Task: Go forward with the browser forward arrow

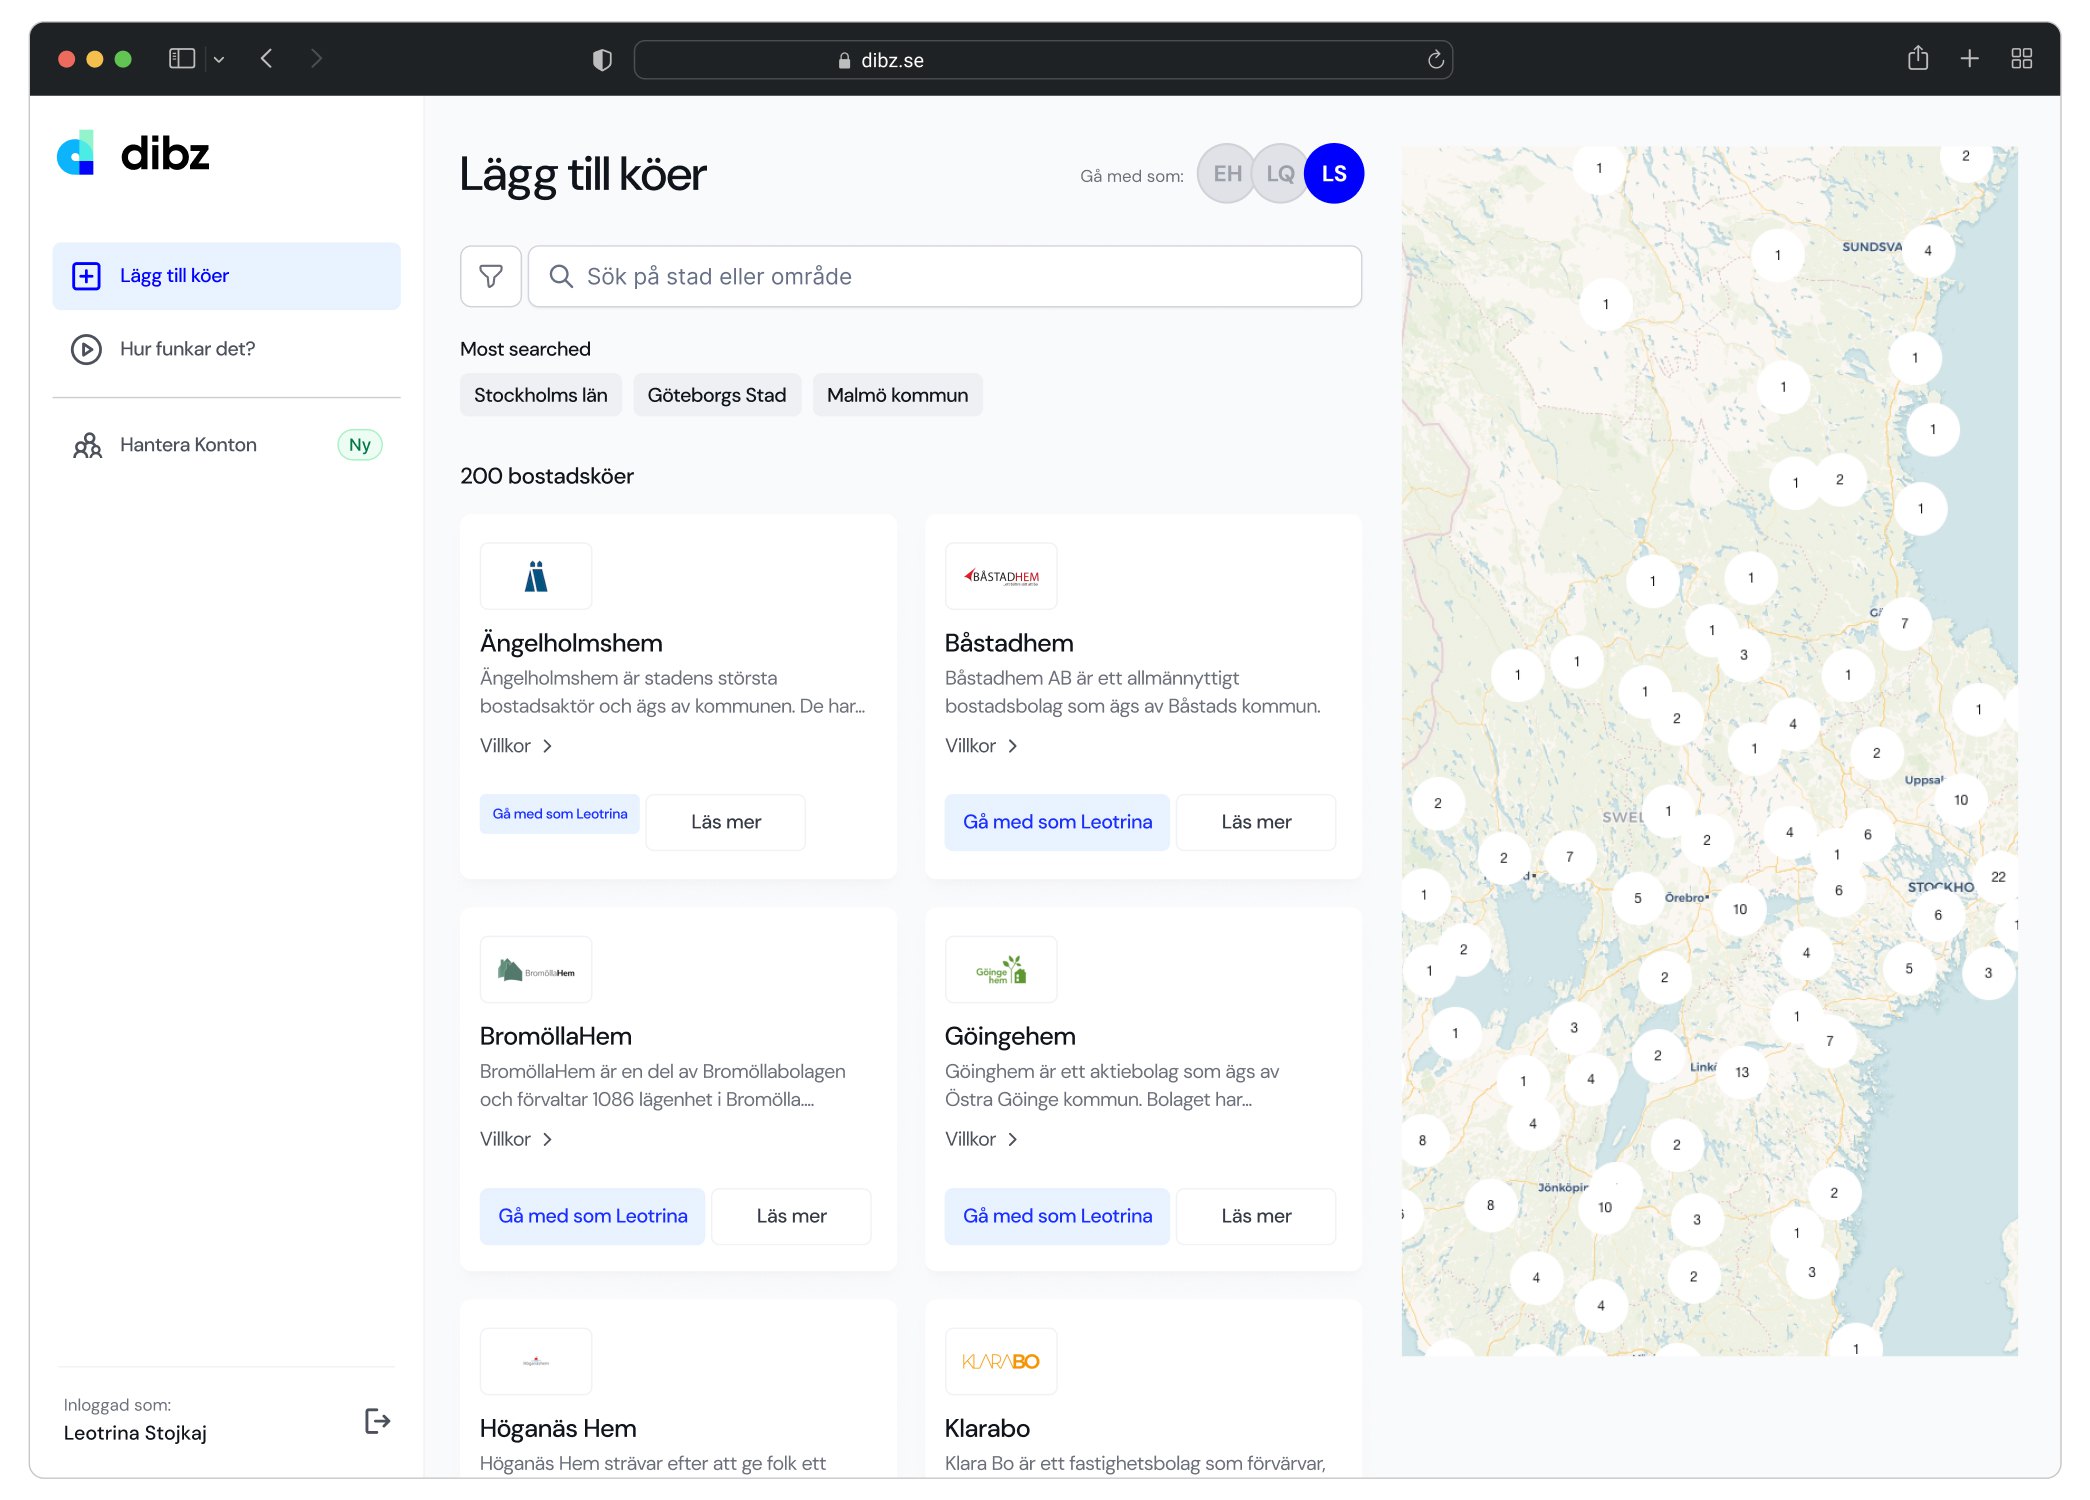Action: (316, 59)
